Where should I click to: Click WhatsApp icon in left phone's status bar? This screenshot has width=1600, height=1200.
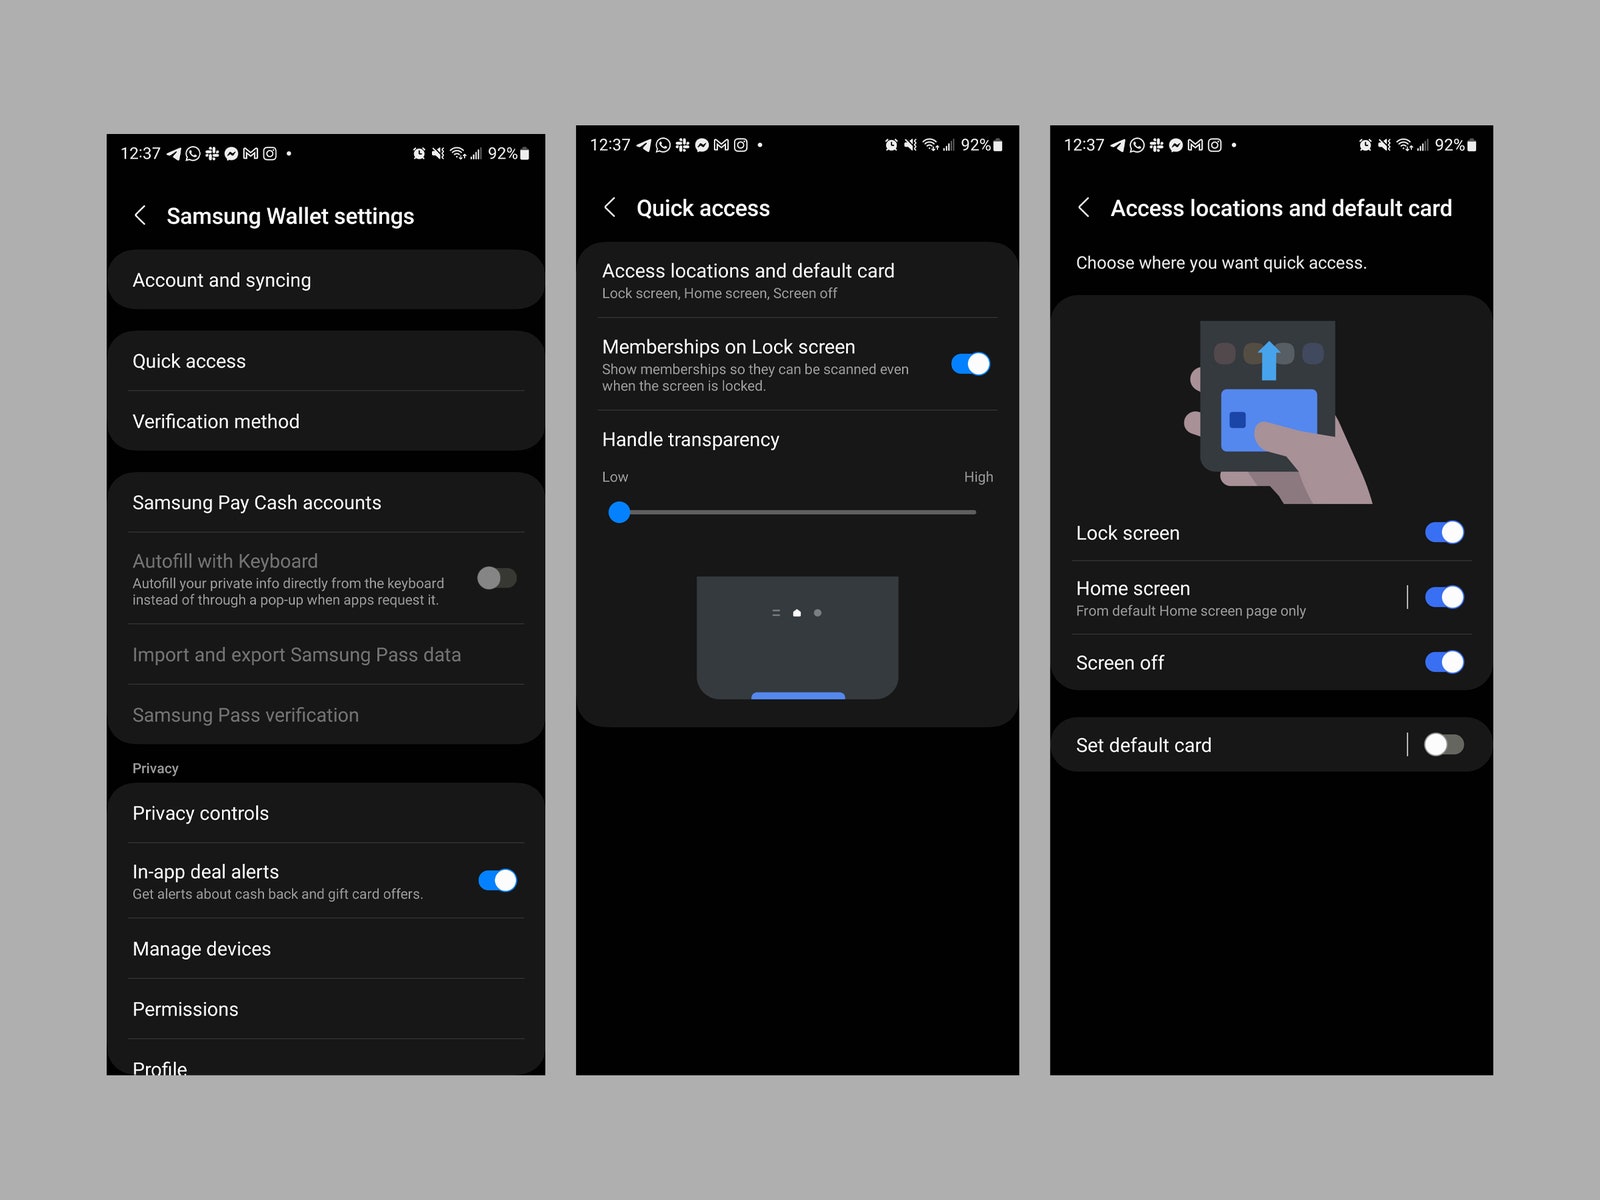pyautogui.click(x=193, y=153)
